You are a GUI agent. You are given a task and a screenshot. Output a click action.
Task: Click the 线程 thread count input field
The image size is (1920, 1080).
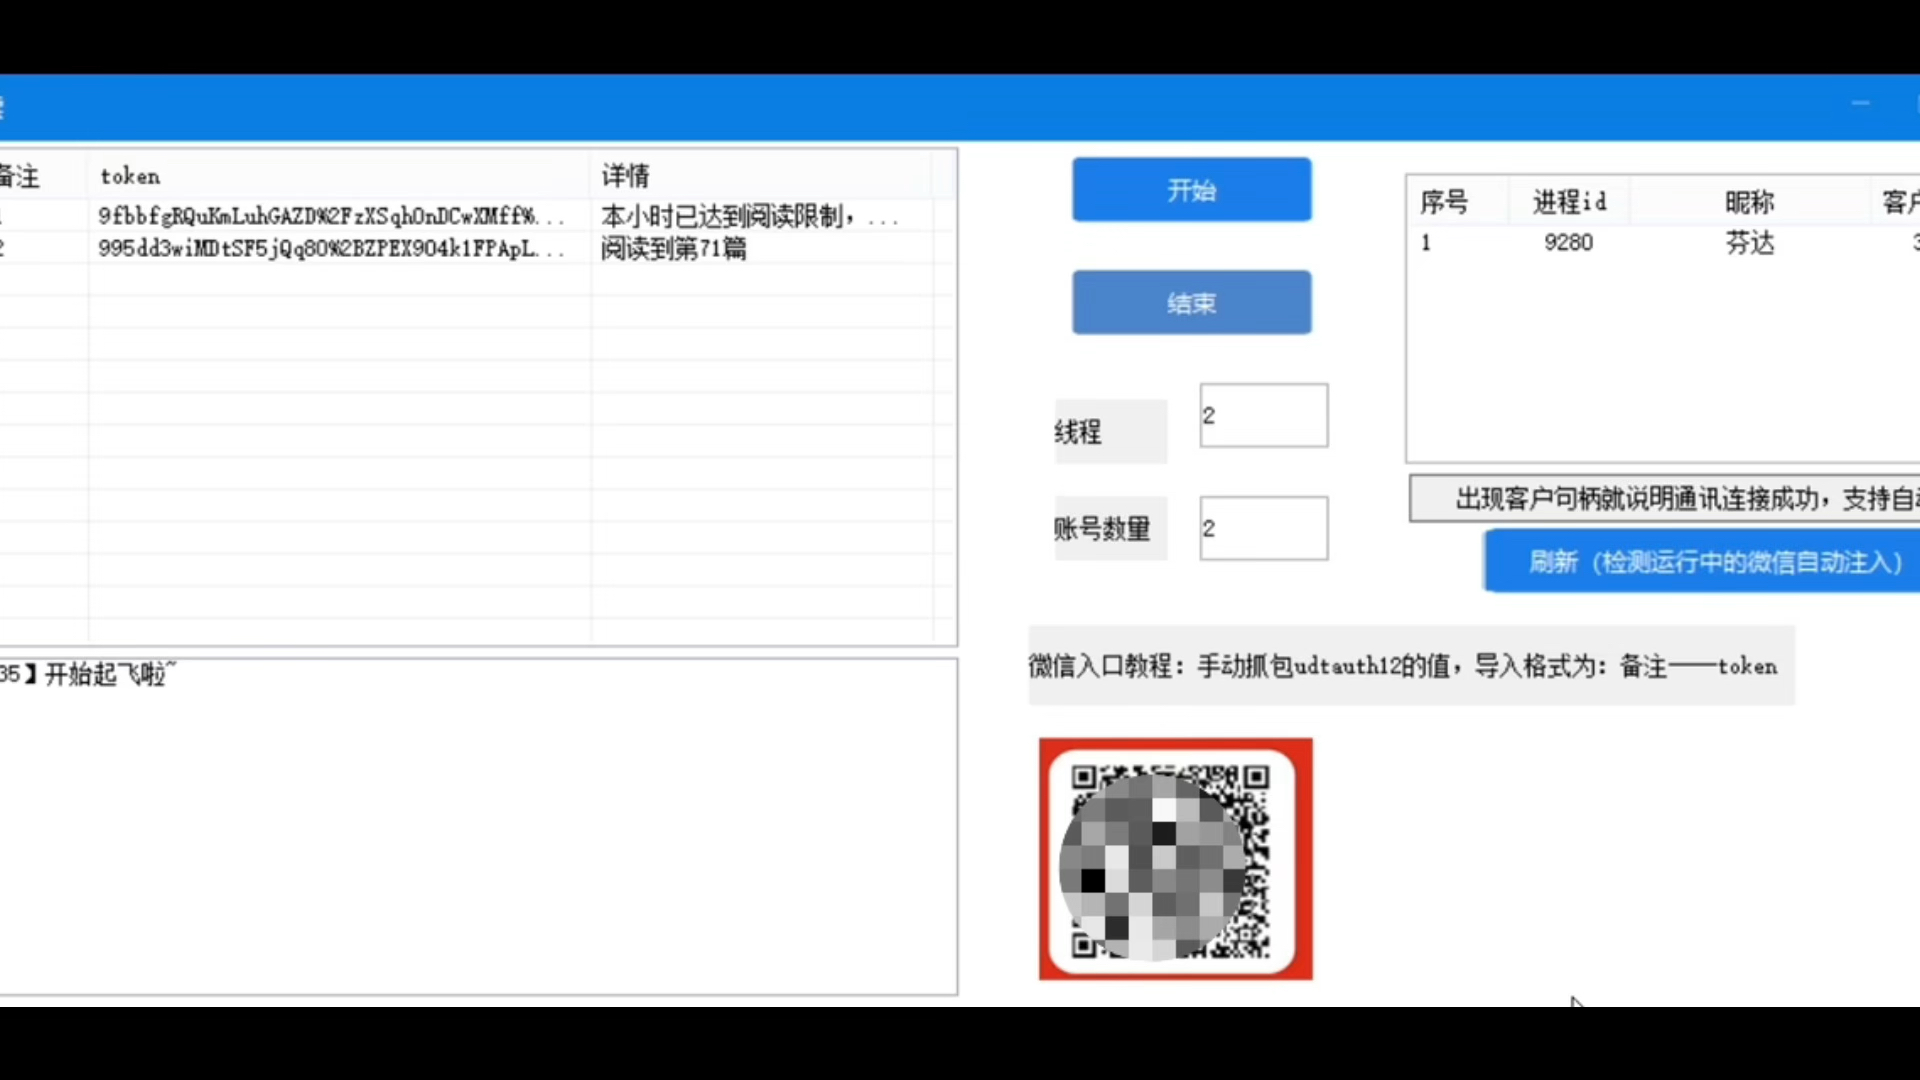pos(1264,415)
